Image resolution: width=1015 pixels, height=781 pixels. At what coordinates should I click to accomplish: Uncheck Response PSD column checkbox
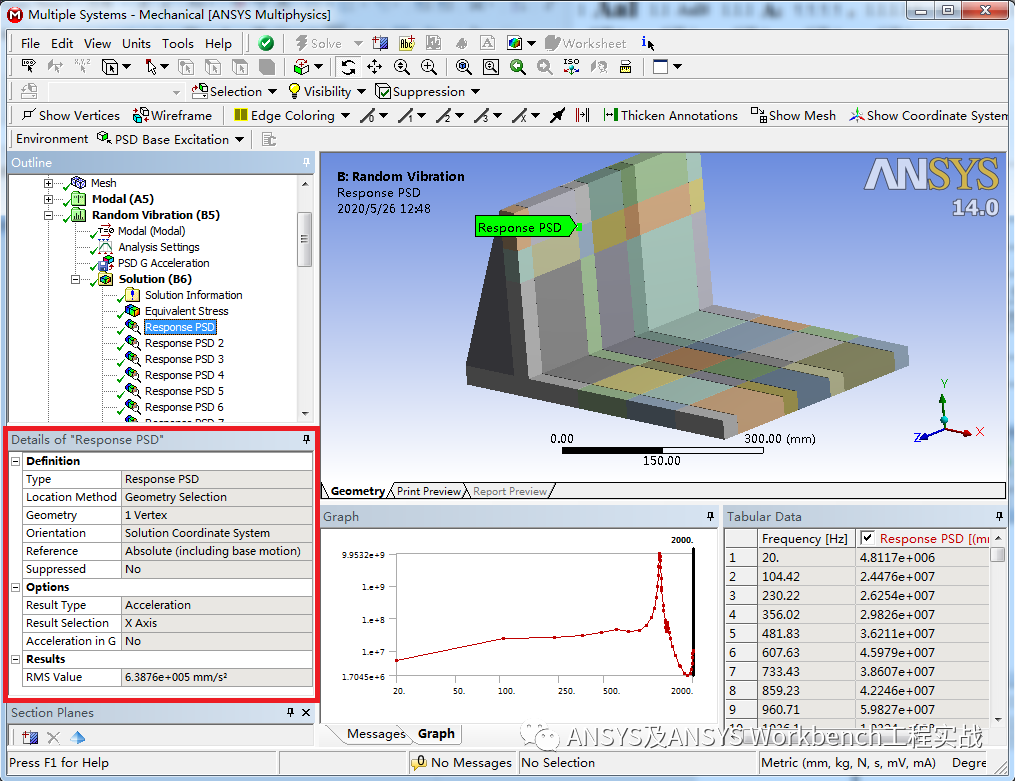[x=867, y=538]
